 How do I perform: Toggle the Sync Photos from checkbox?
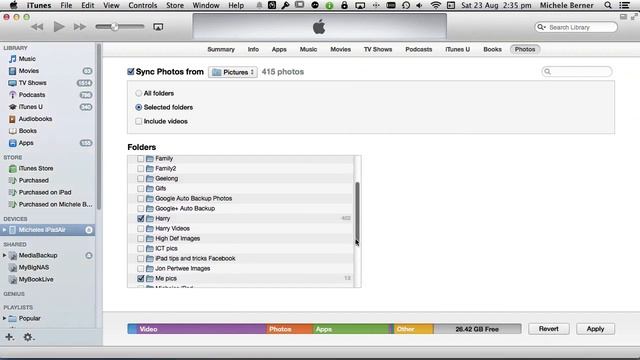click(x=131, y=71)
